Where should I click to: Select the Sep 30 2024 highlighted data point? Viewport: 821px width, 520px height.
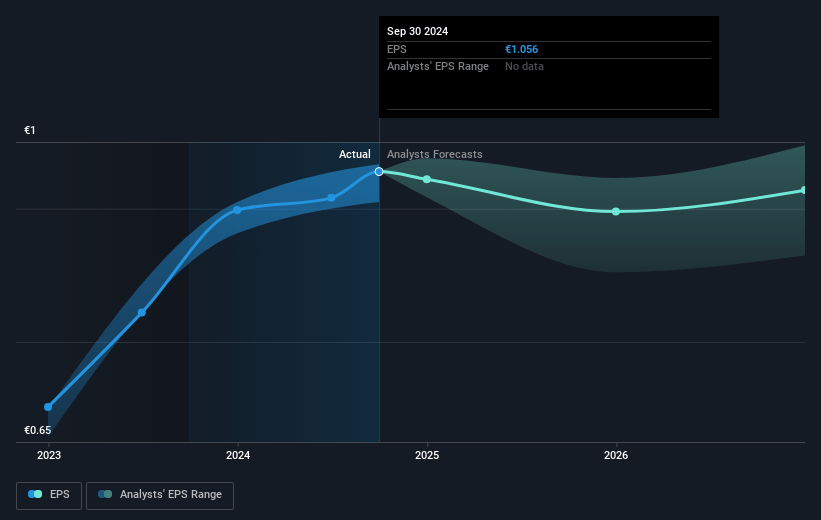379,172
